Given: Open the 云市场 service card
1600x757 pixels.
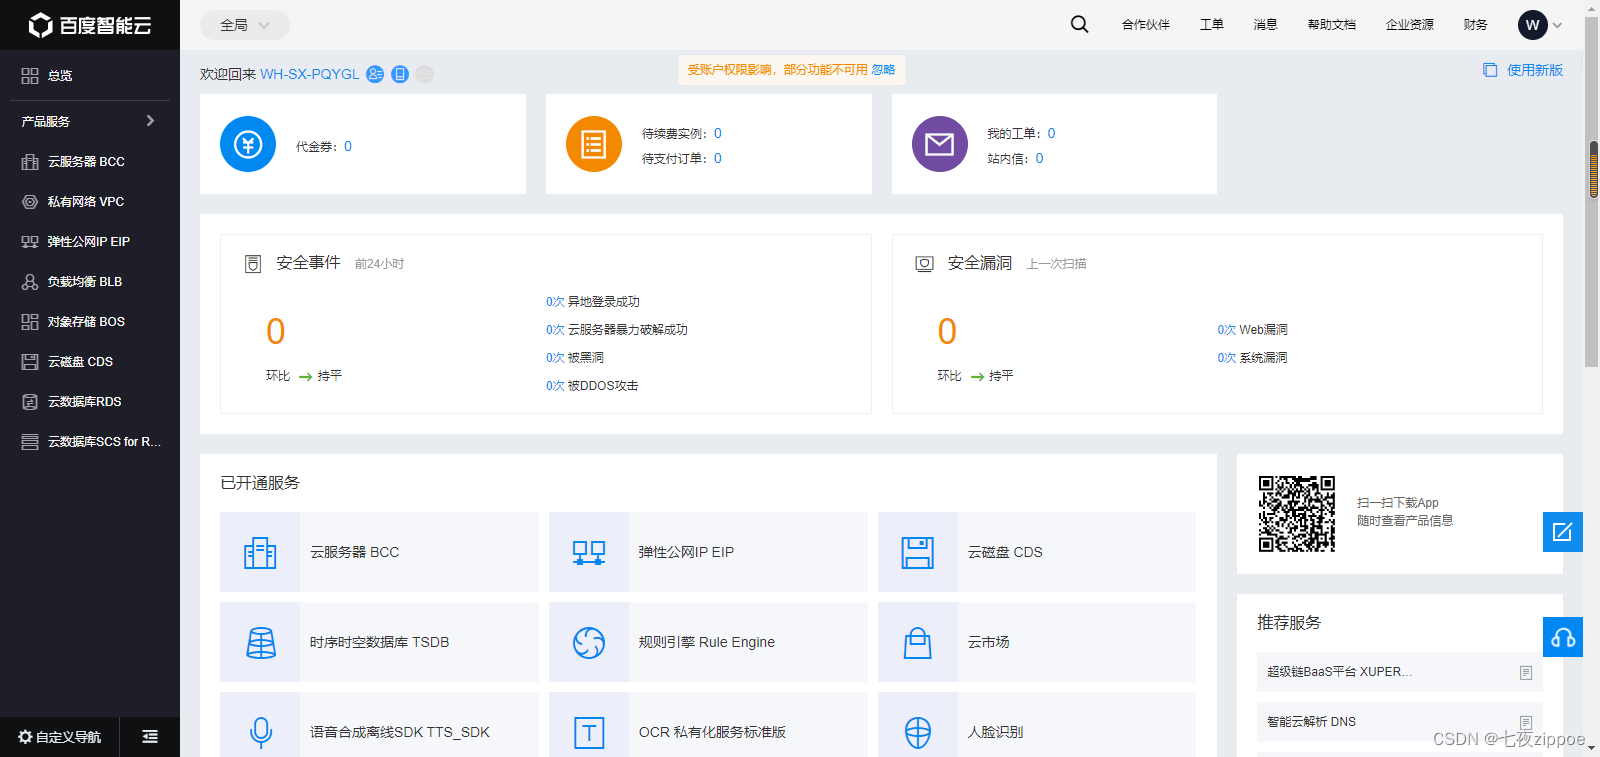Looking at the screenshot, I should pos(1037,642).
